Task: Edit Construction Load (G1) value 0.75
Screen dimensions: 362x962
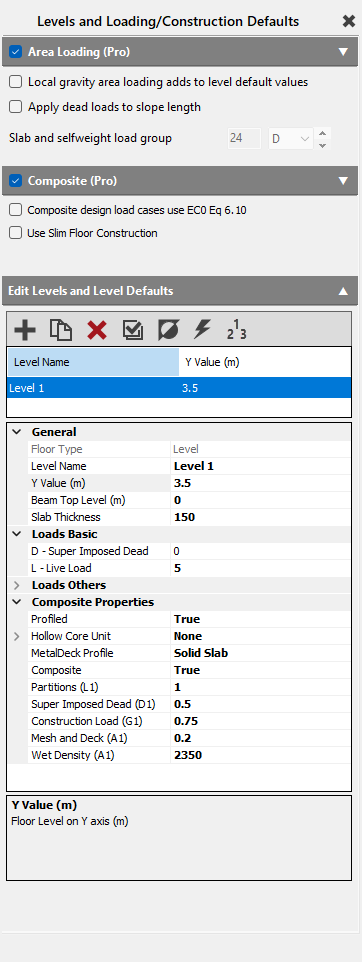Action: [260, 721]
